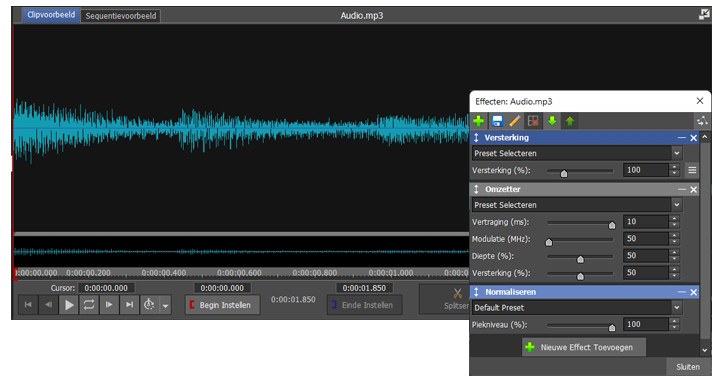Viewport: 722px width, 389px height.
Task: Remove the Normaliseren effect
Action: tap(693, 292)
